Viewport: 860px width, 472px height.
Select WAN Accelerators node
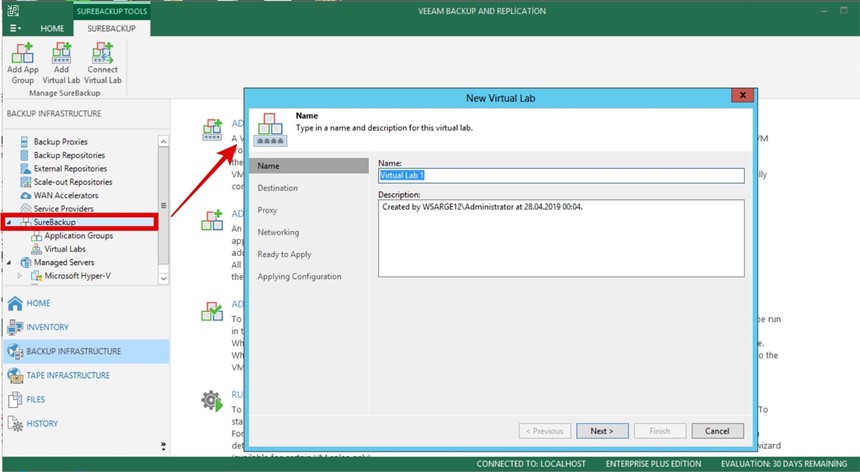click(66, 195)
